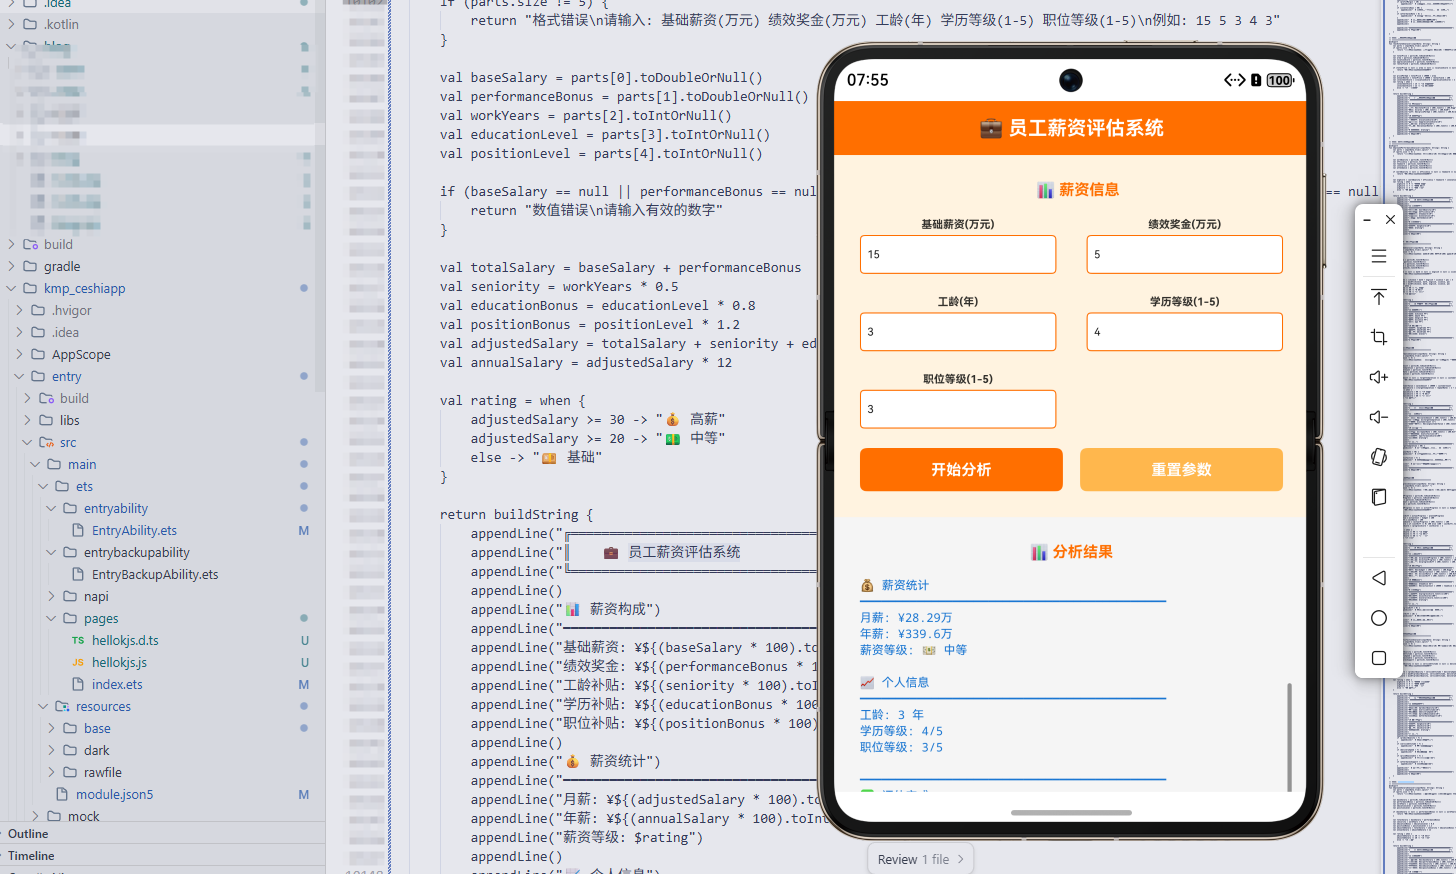Click the 基础薪资(万元) input field
This screenshot has height=874, width=1456.
click(958, 254)
